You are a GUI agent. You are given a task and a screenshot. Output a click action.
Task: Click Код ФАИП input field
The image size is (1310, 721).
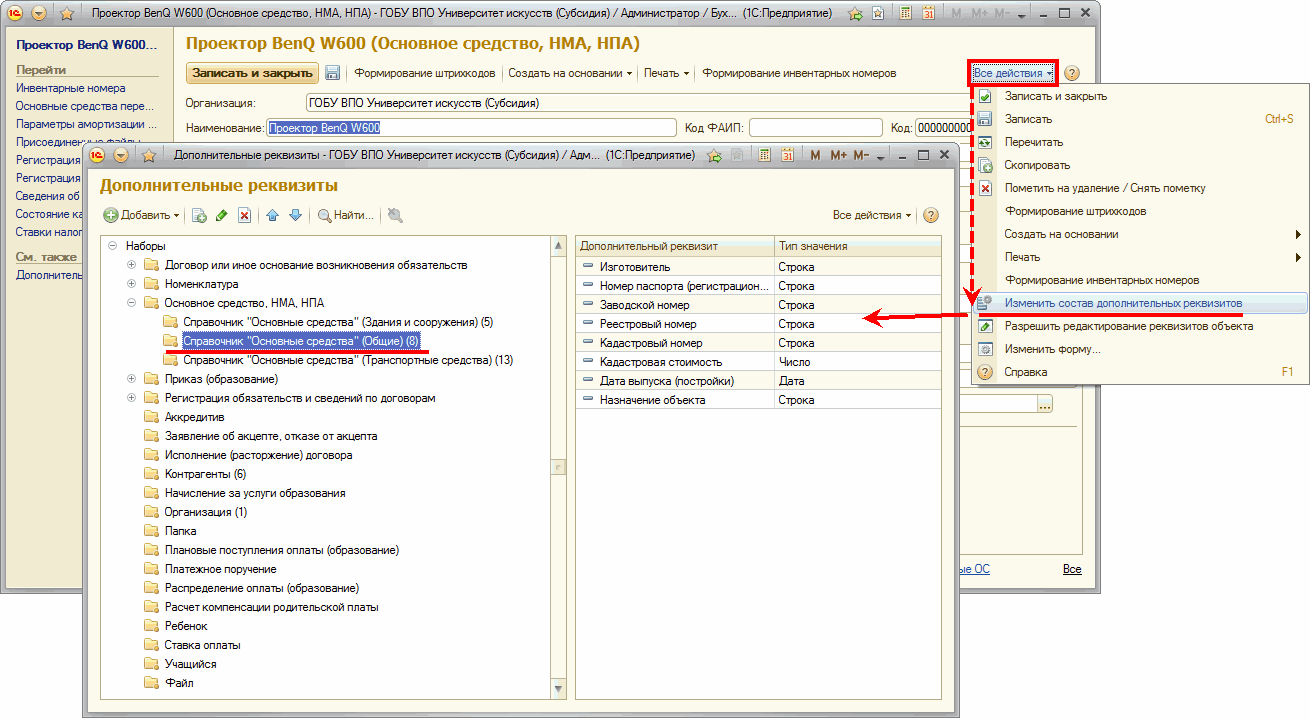[x=816, y=128]
